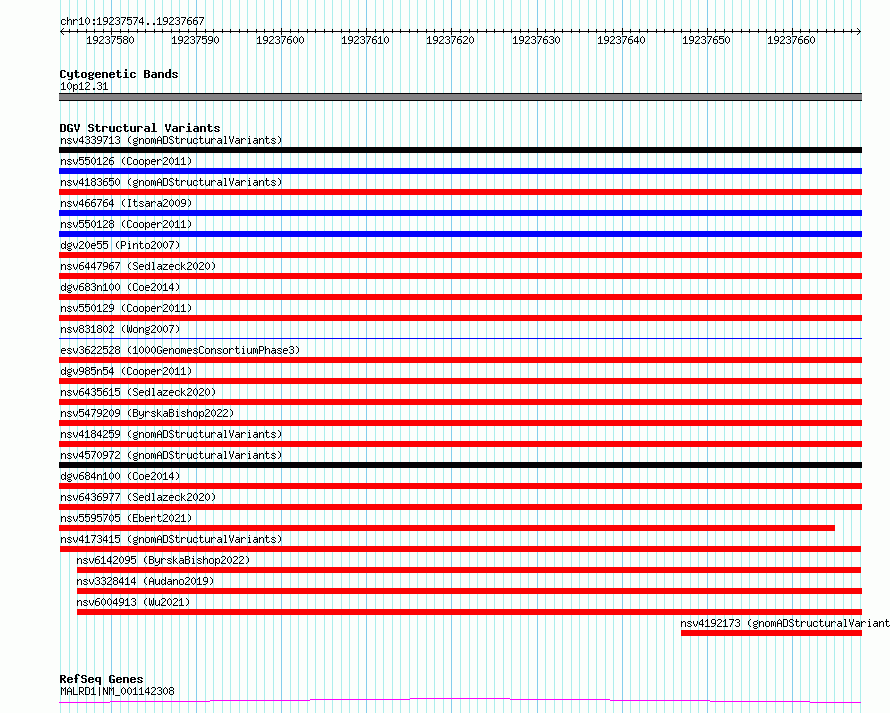Click the blue bar for nsv550126
The height and width of the screenshot is (713, 890).
[x=460, y=171]
